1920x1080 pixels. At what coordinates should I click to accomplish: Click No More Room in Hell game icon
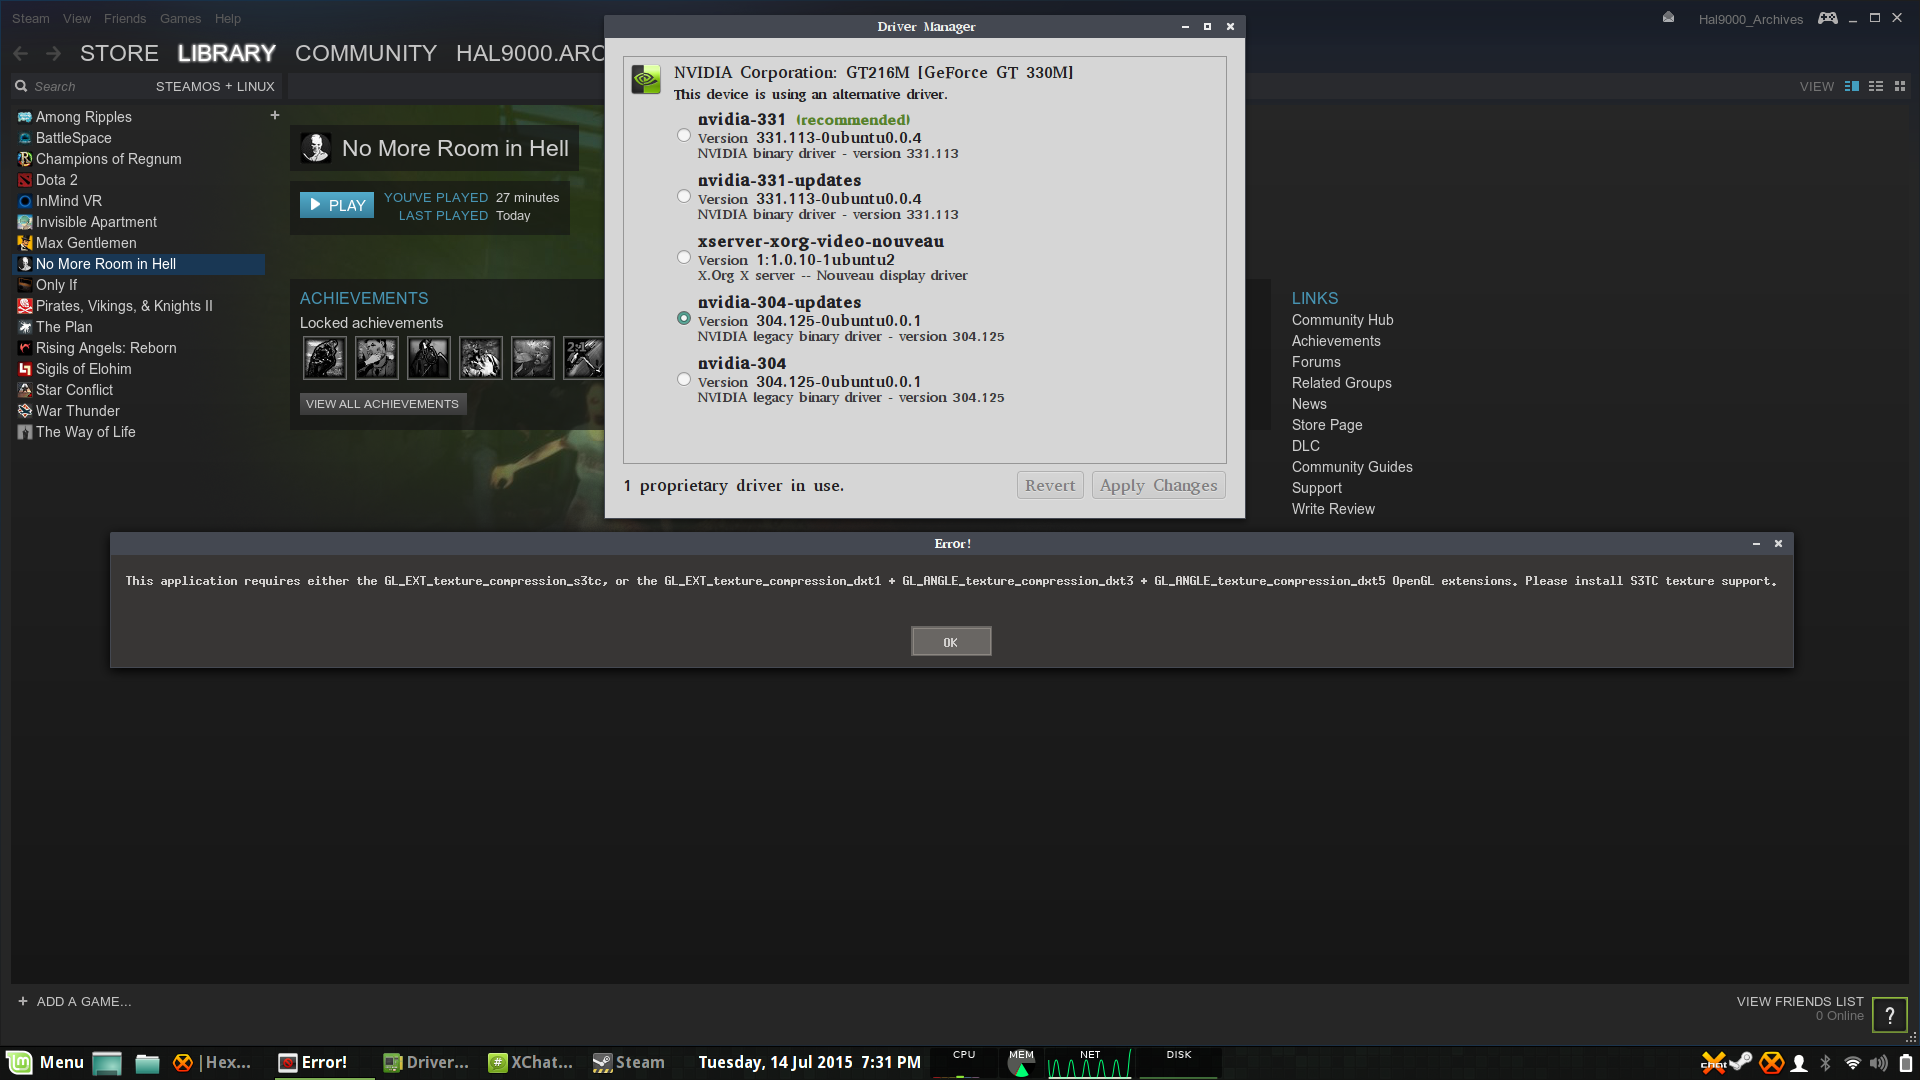(316, 148)
